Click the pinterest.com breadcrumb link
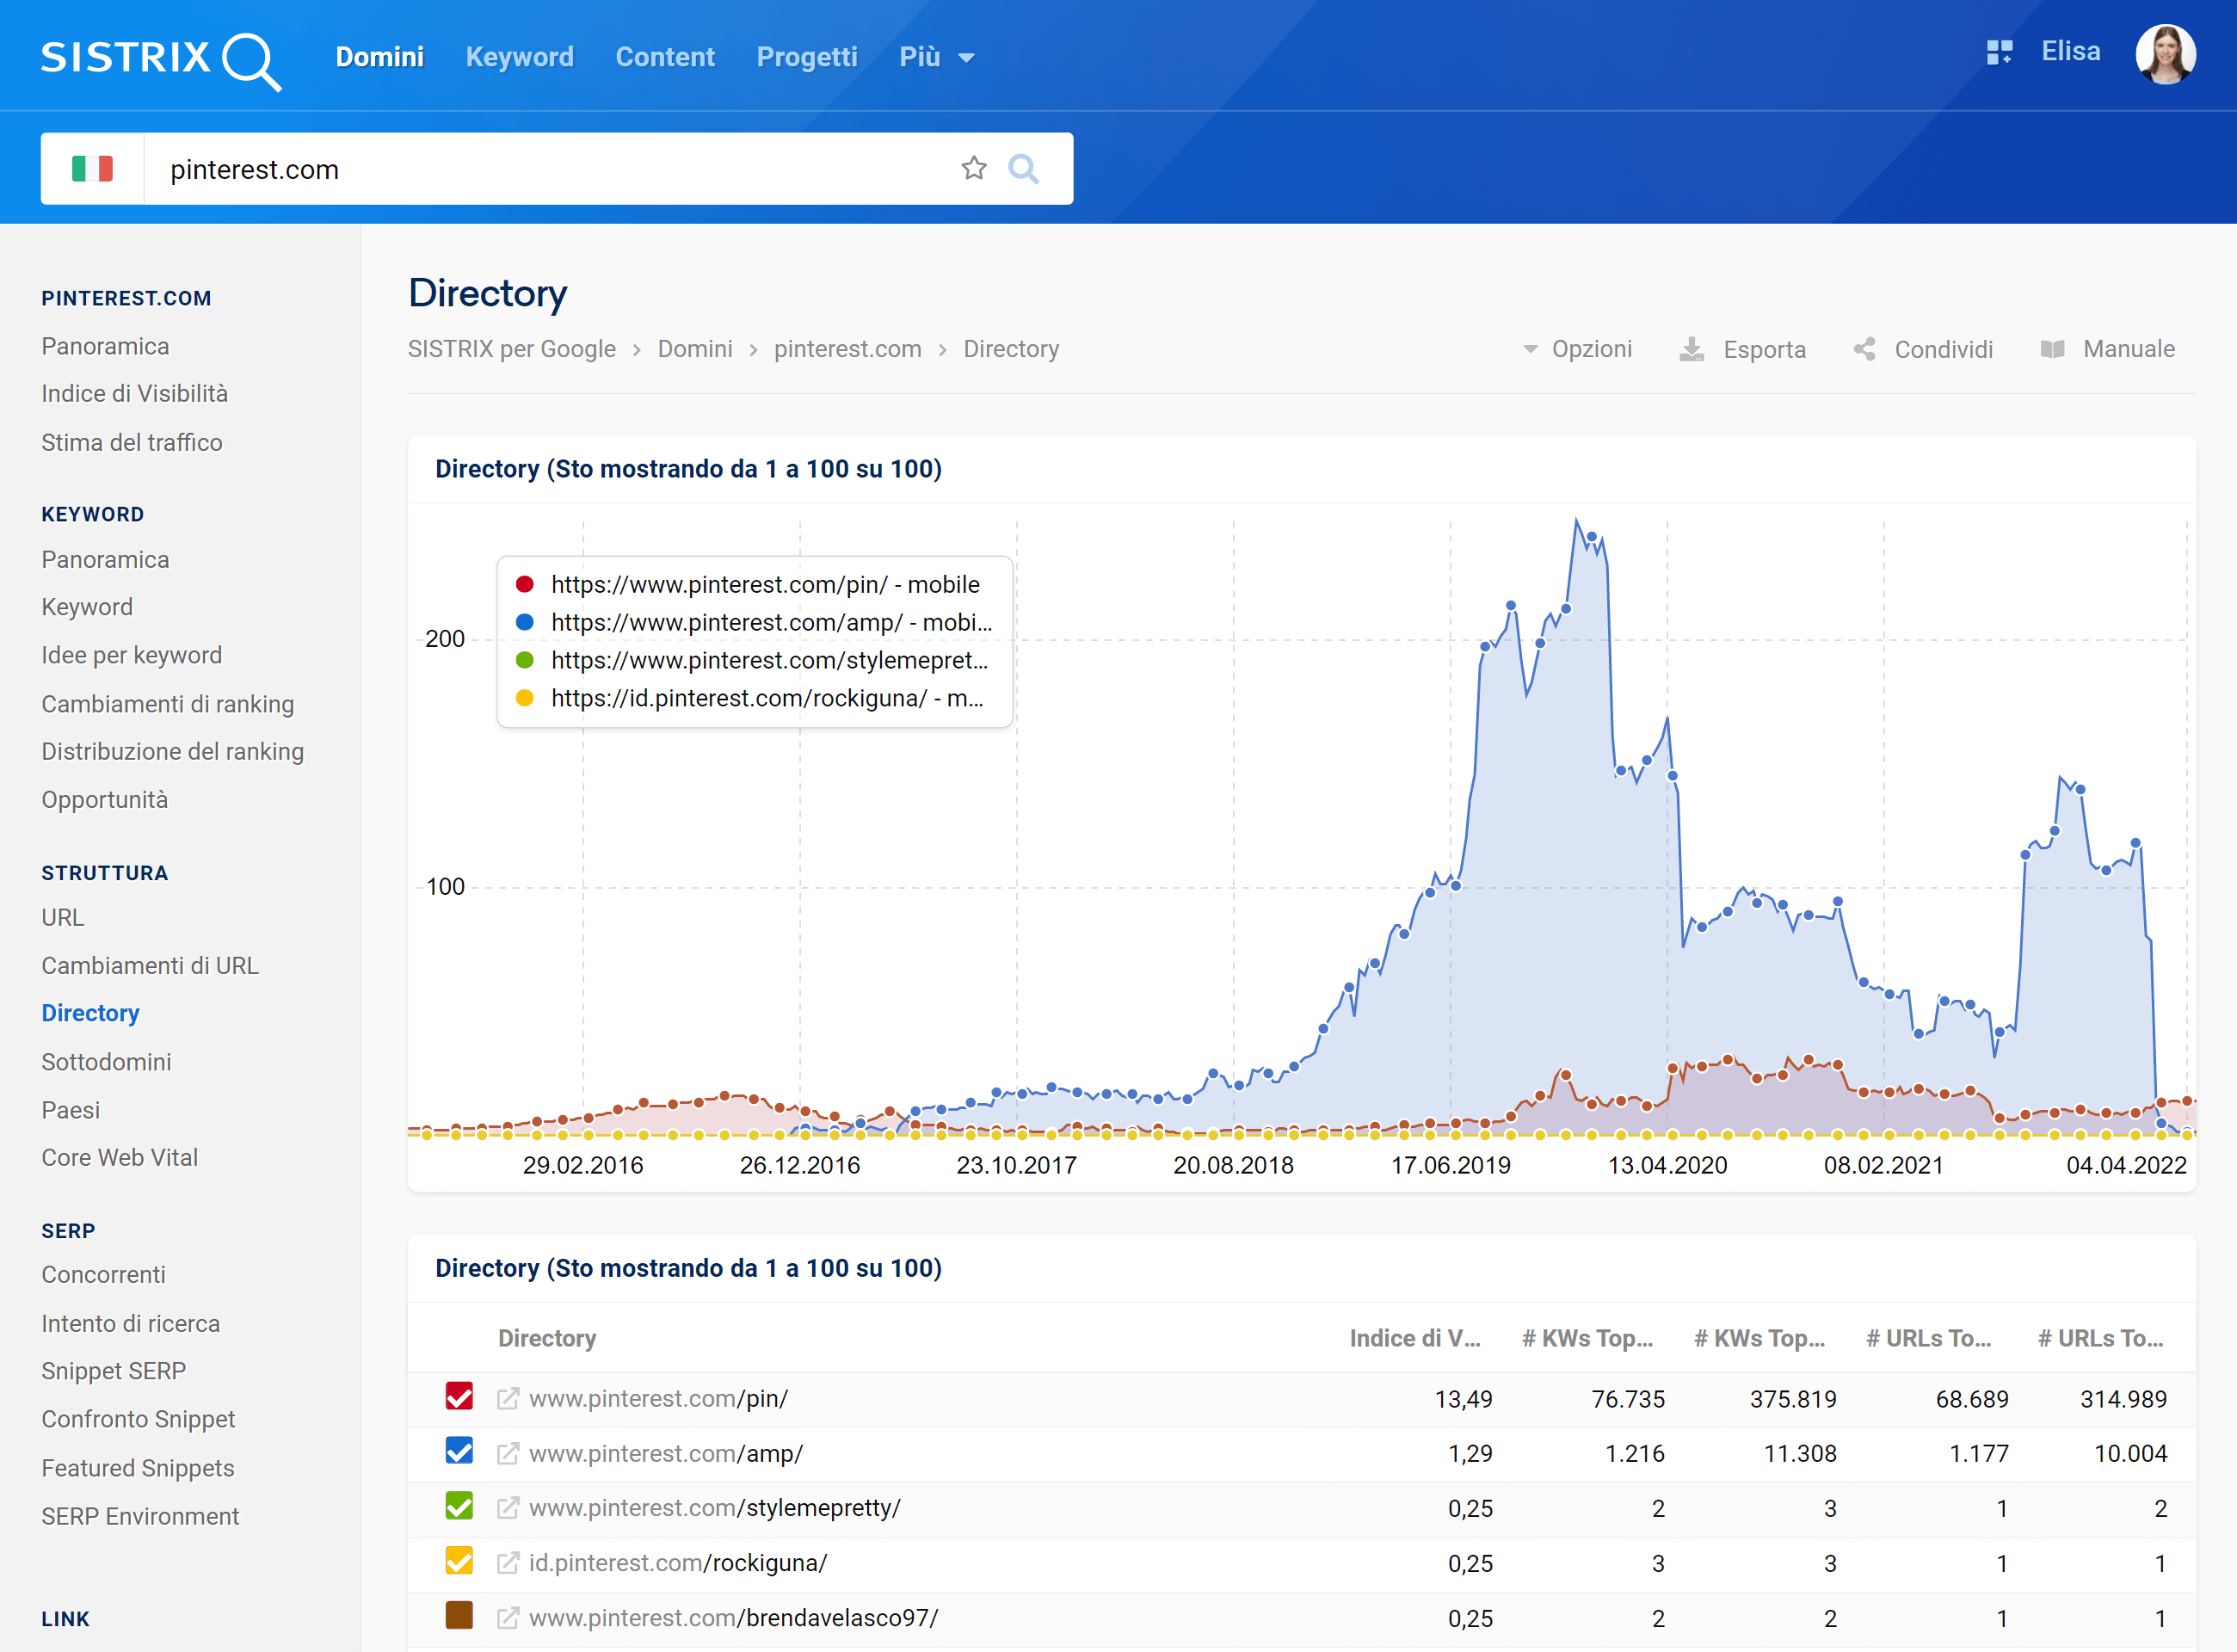2237x1652 pixels. point(848,349)
